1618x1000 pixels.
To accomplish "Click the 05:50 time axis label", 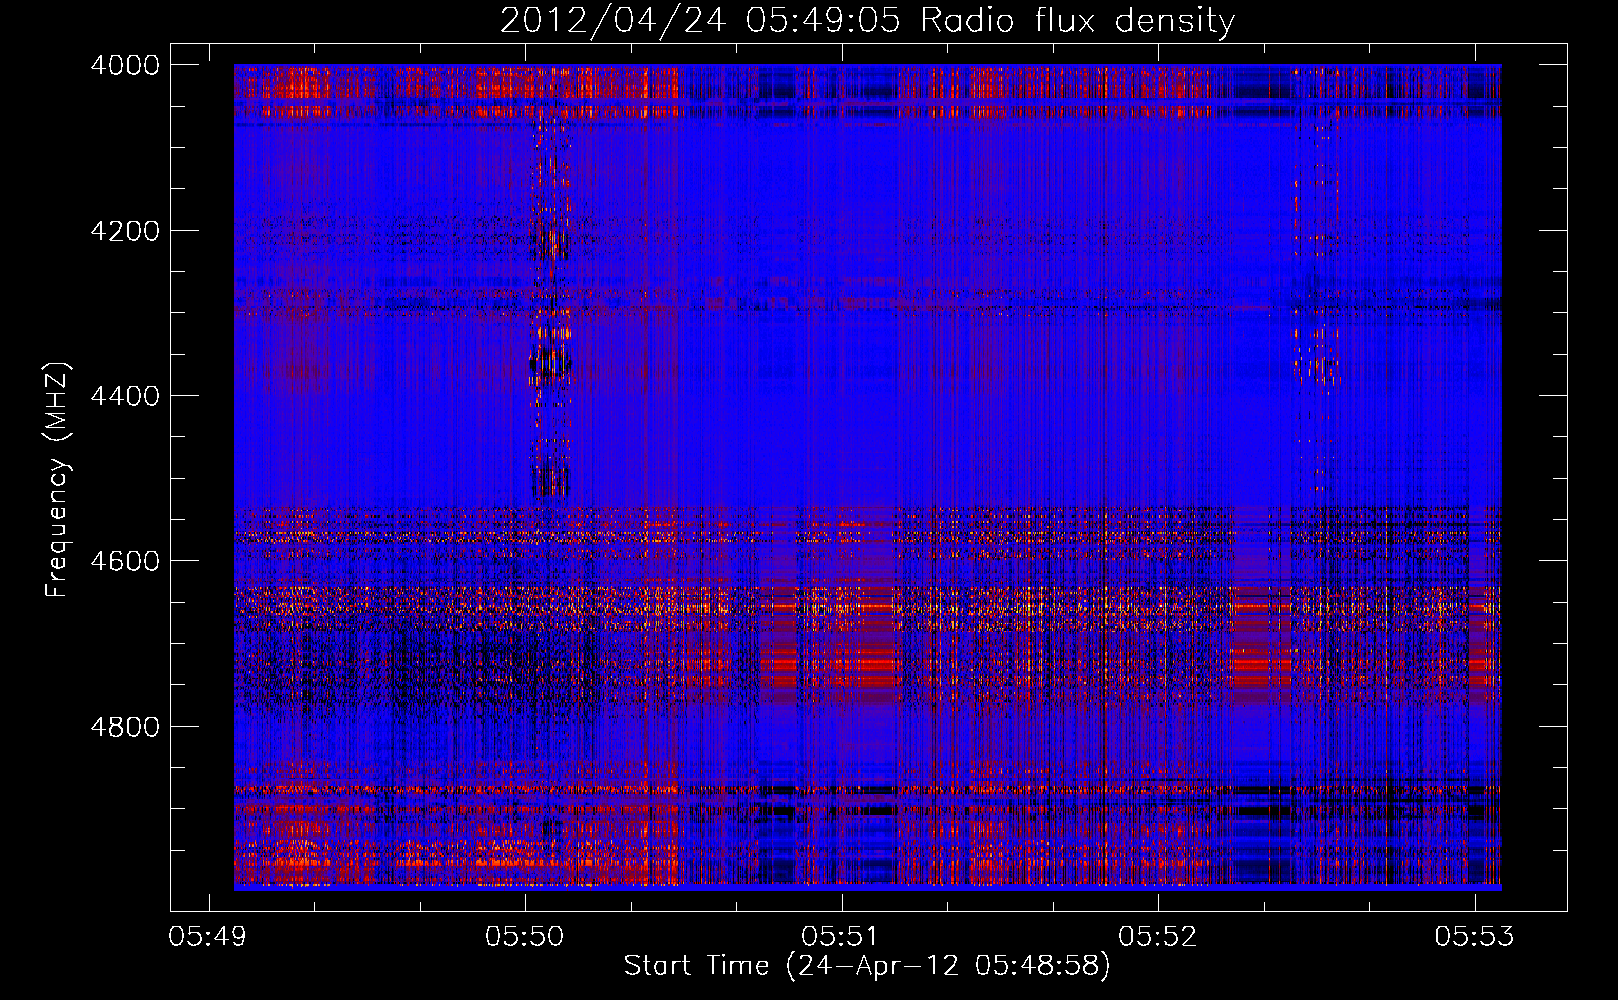I will [x=525, y=937].
